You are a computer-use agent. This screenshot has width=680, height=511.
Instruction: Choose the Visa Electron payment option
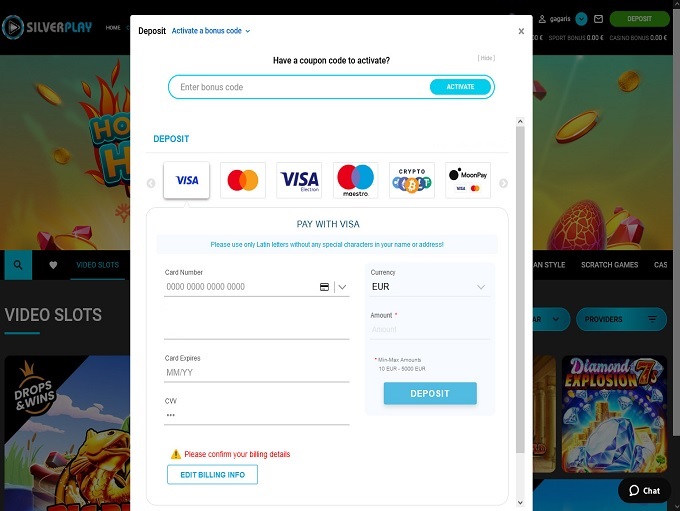pyautogui.click(x=299, y=180)
